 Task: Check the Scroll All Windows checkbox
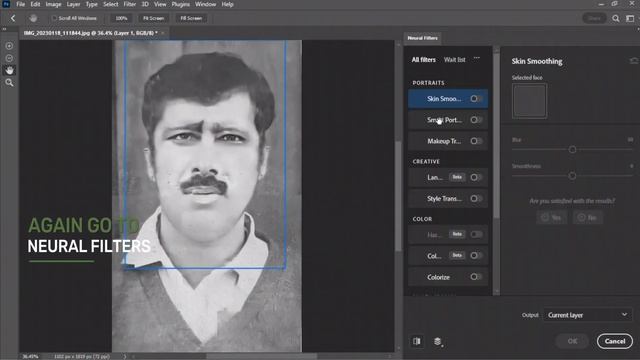[54, 18]
